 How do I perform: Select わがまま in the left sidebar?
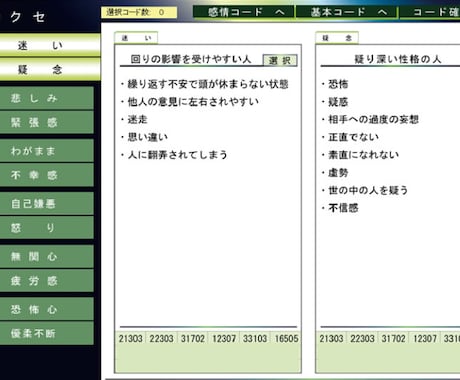46,151
